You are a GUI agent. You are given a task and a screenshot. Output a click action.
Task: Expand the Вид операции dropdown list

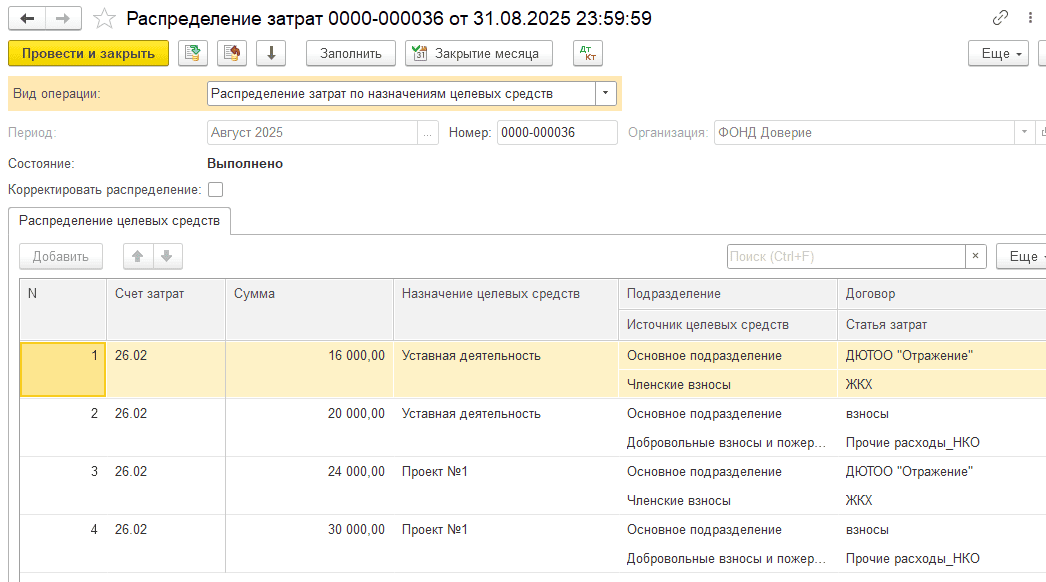(606, 93)
